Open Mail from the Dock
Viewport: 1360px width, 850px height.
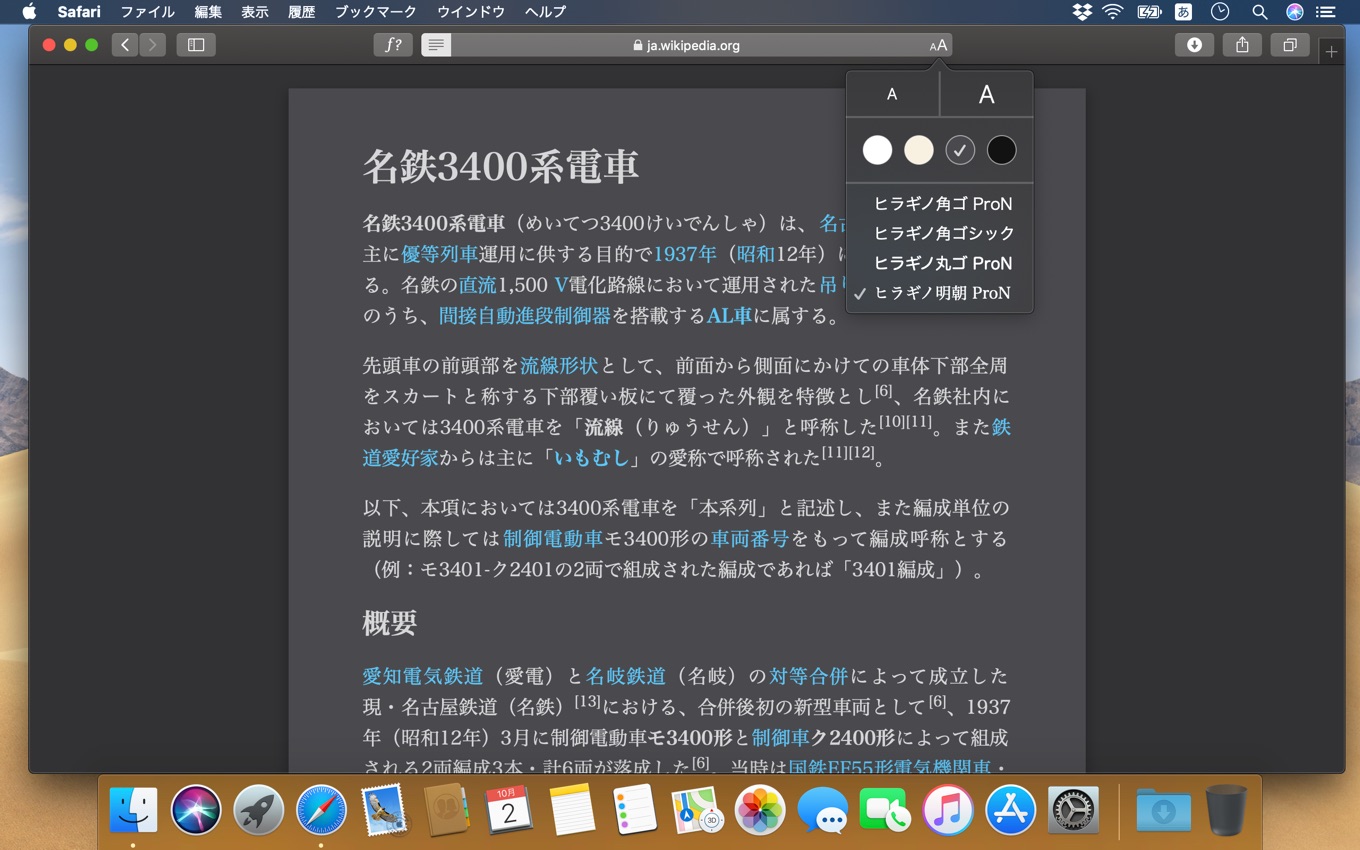pos(384,810)
